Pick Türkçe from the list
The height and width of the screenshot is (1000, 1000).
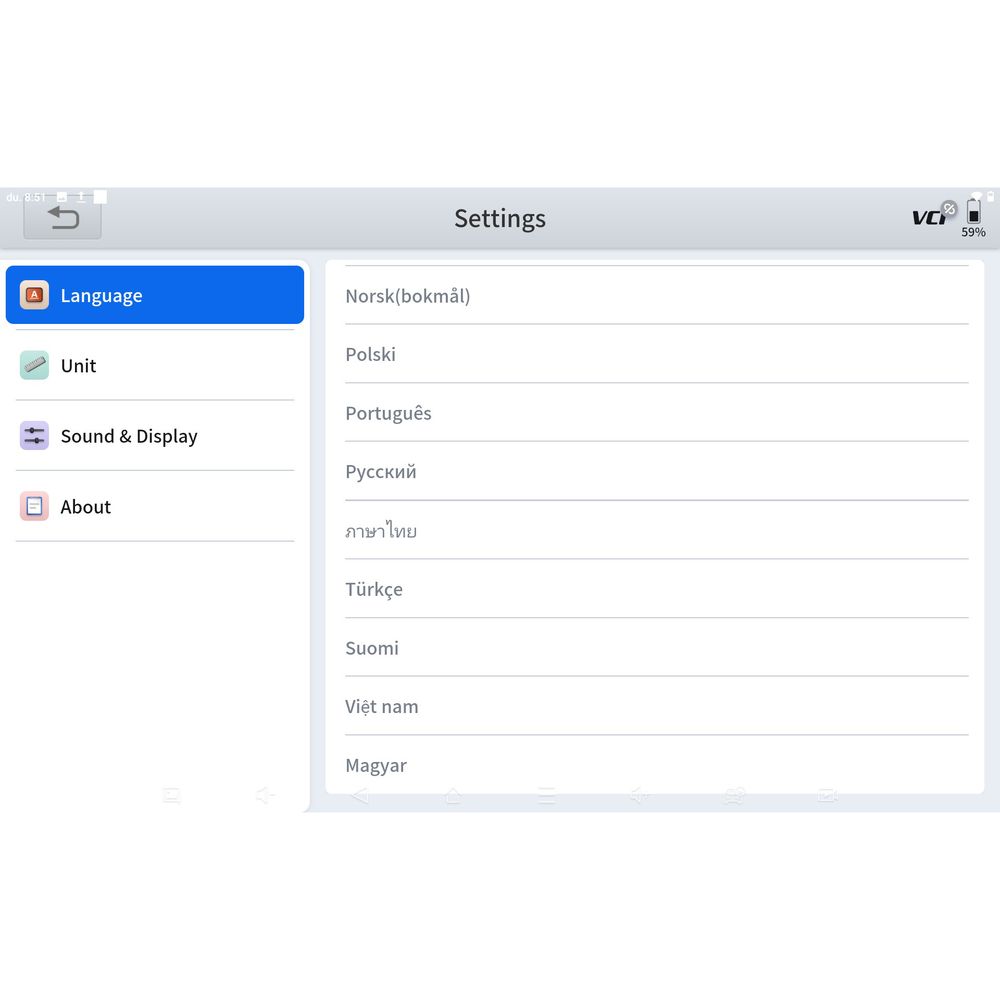[x=656, y=589]
